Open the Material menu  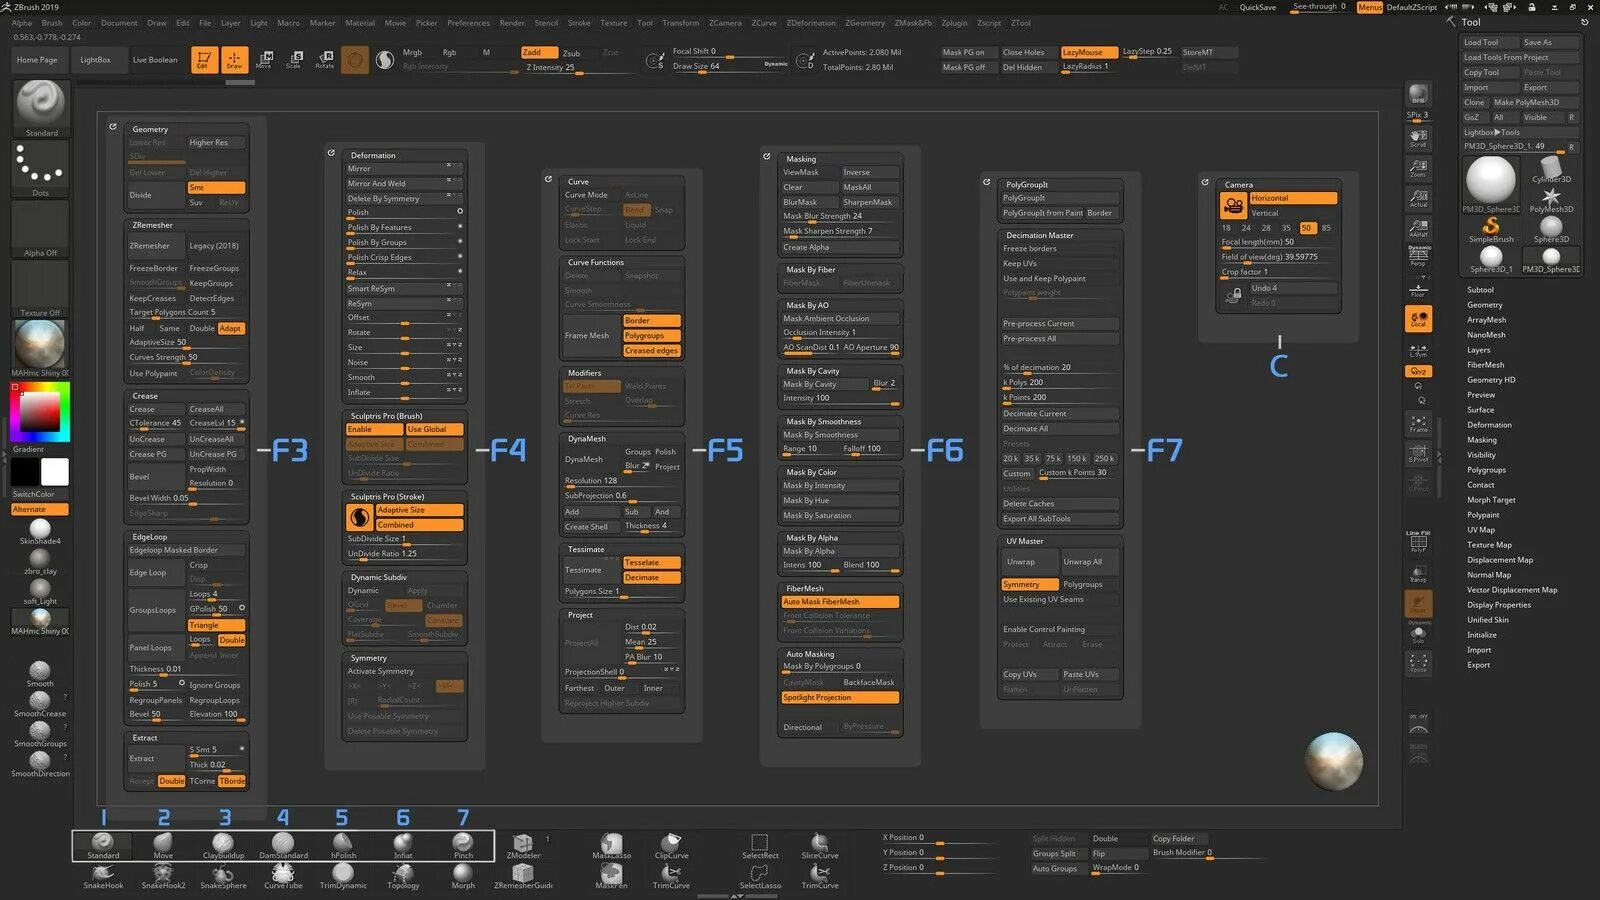(x=360, y=23)
